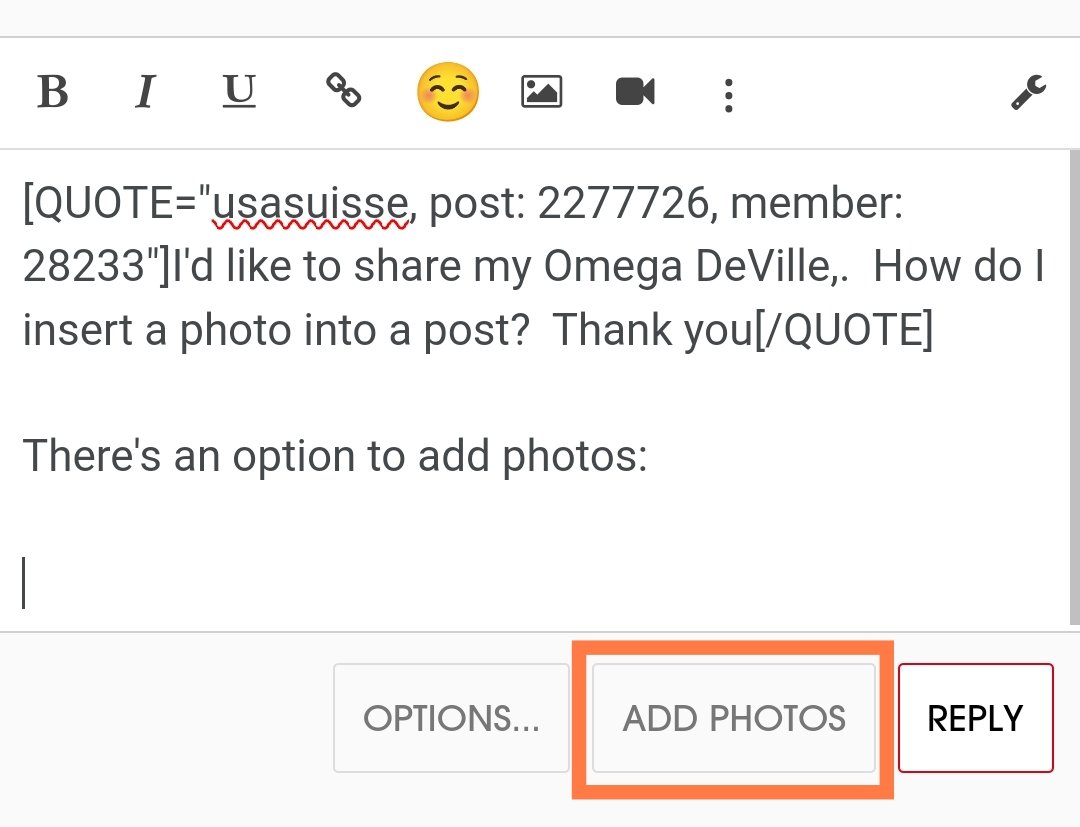1080x827 pixels.
Task: Expand the three-dot more options menu
Action: 729,95
